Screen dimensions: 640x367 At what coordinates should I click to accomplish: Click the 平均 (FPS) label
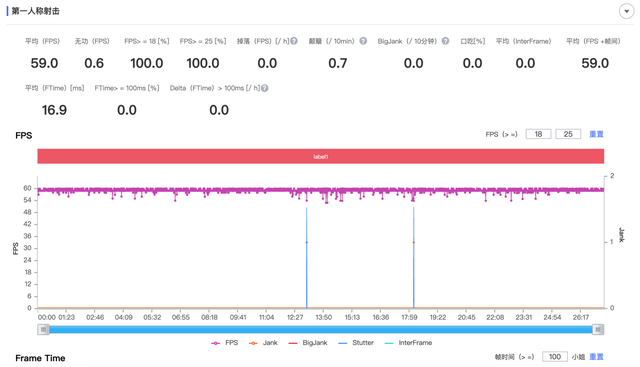point(42,41)
